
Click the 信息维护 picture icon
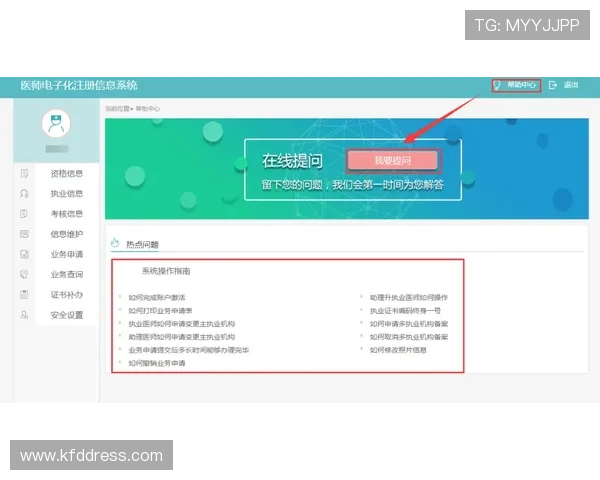click(x=24, y=234)
